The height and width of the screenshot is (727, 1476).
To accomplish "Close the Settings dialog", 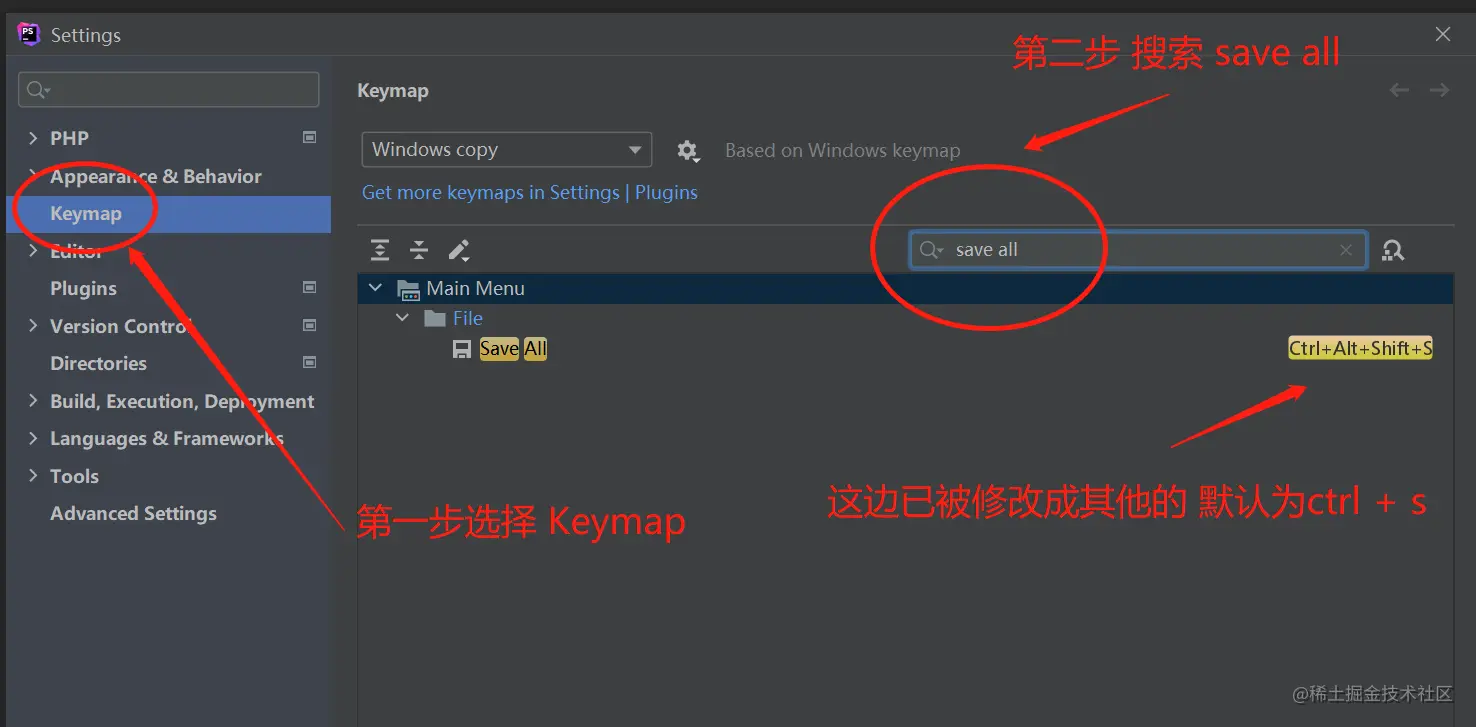I will 1443,34.
